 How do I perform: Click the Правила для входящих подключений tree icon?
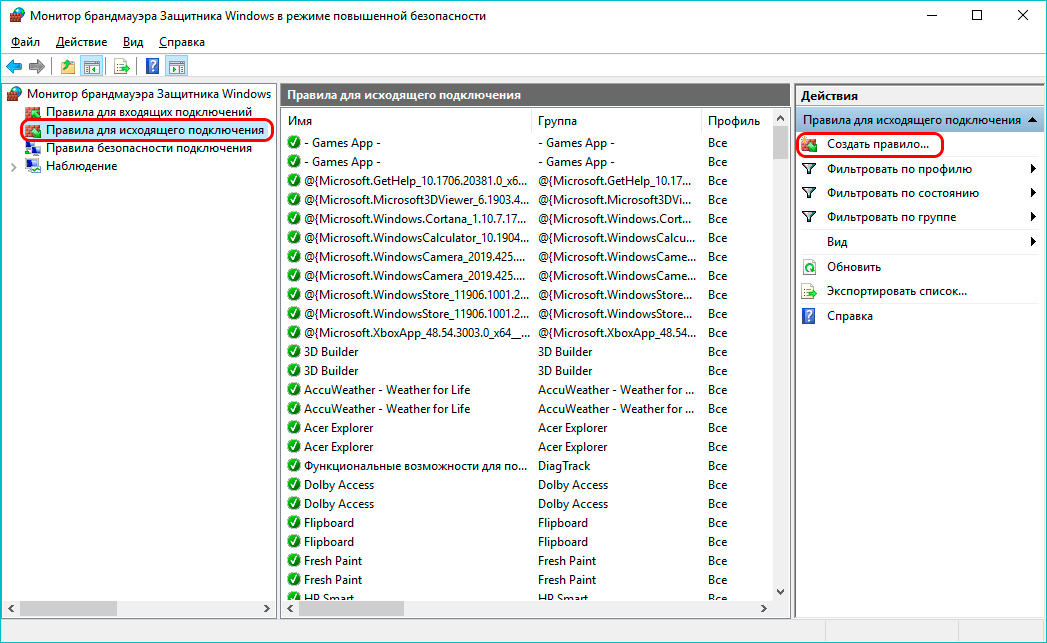[33, 112]
